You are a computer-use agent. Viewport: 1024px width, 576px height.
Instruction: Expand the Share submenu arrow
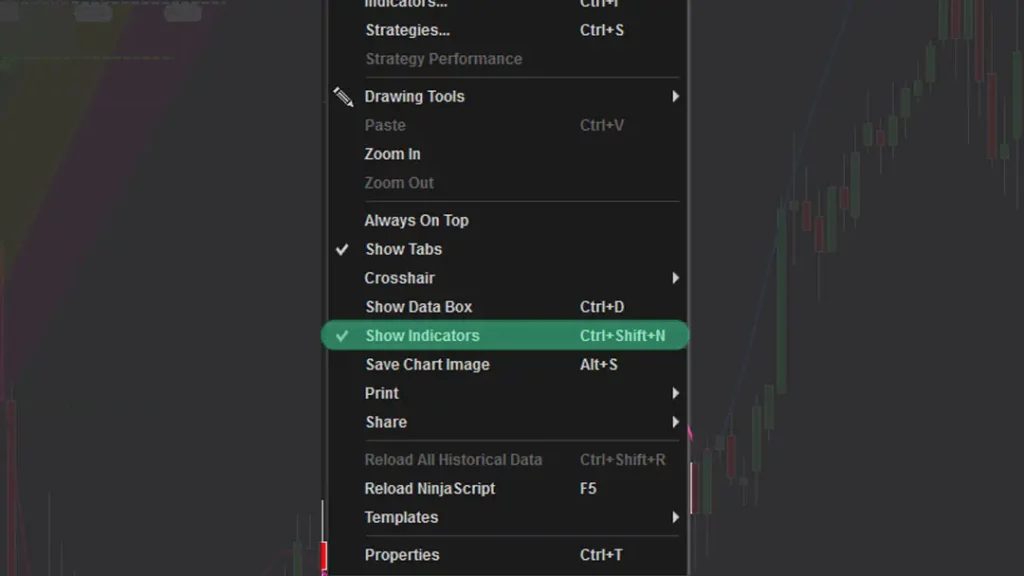[x=675, y=422]
